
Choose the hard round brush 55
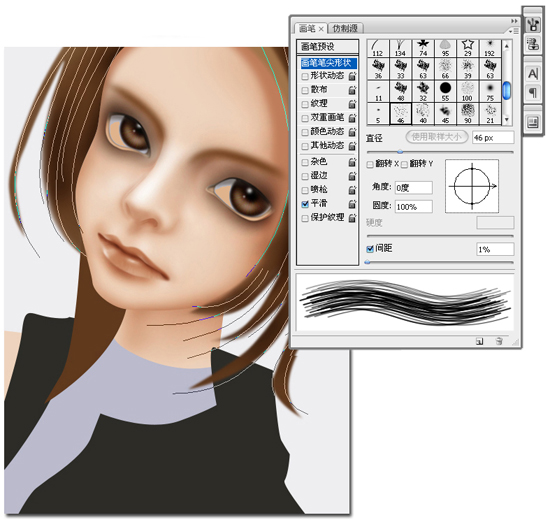pyautogui.click(x=445, y=91)
